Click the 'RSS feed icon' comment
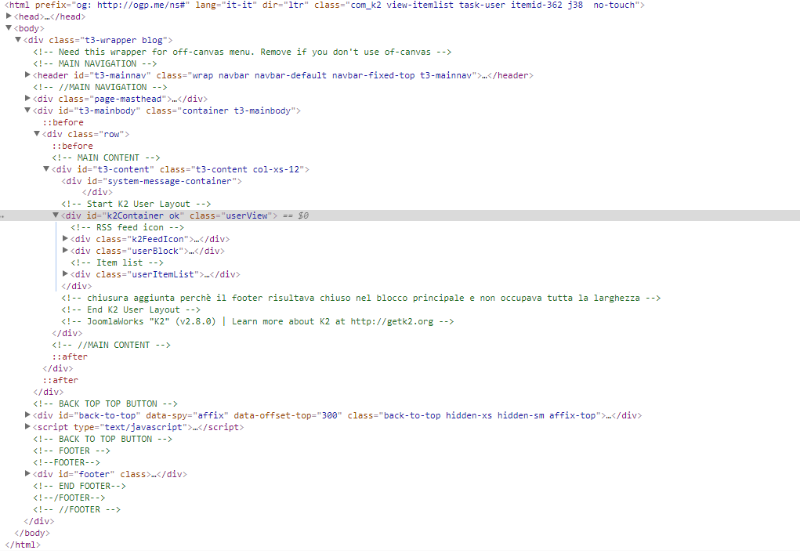This screenshot has height=551, width=800. point(127,228)
